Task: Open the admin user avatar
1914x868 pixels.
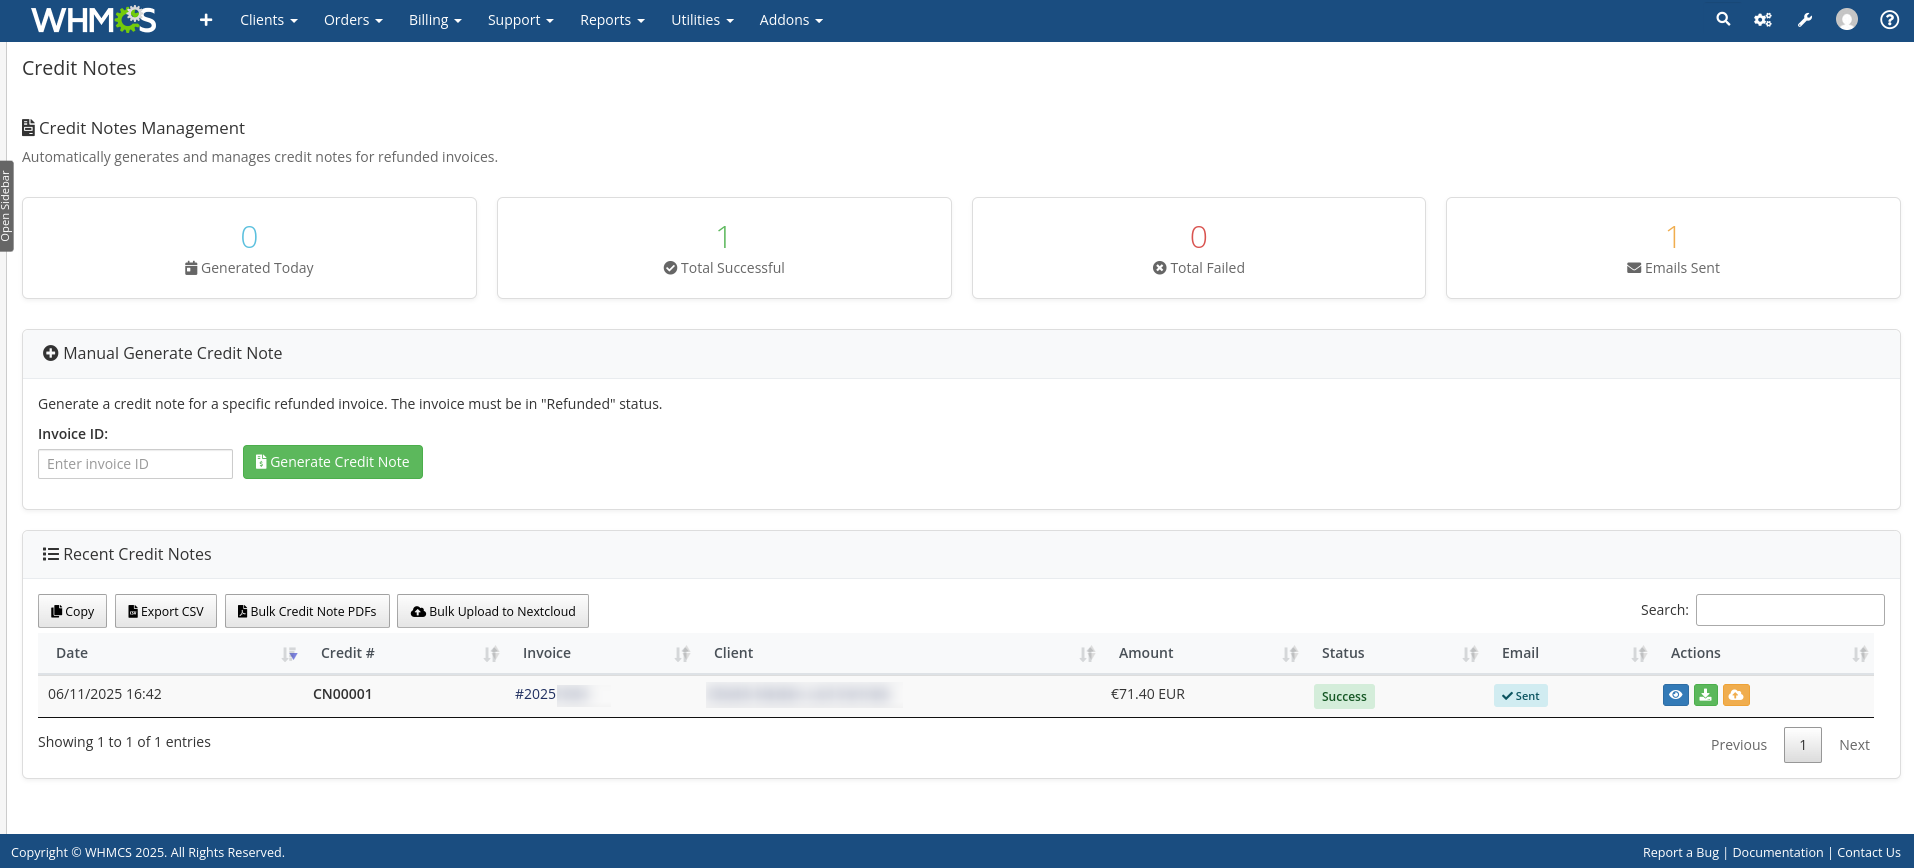Action: (1847, 20)
